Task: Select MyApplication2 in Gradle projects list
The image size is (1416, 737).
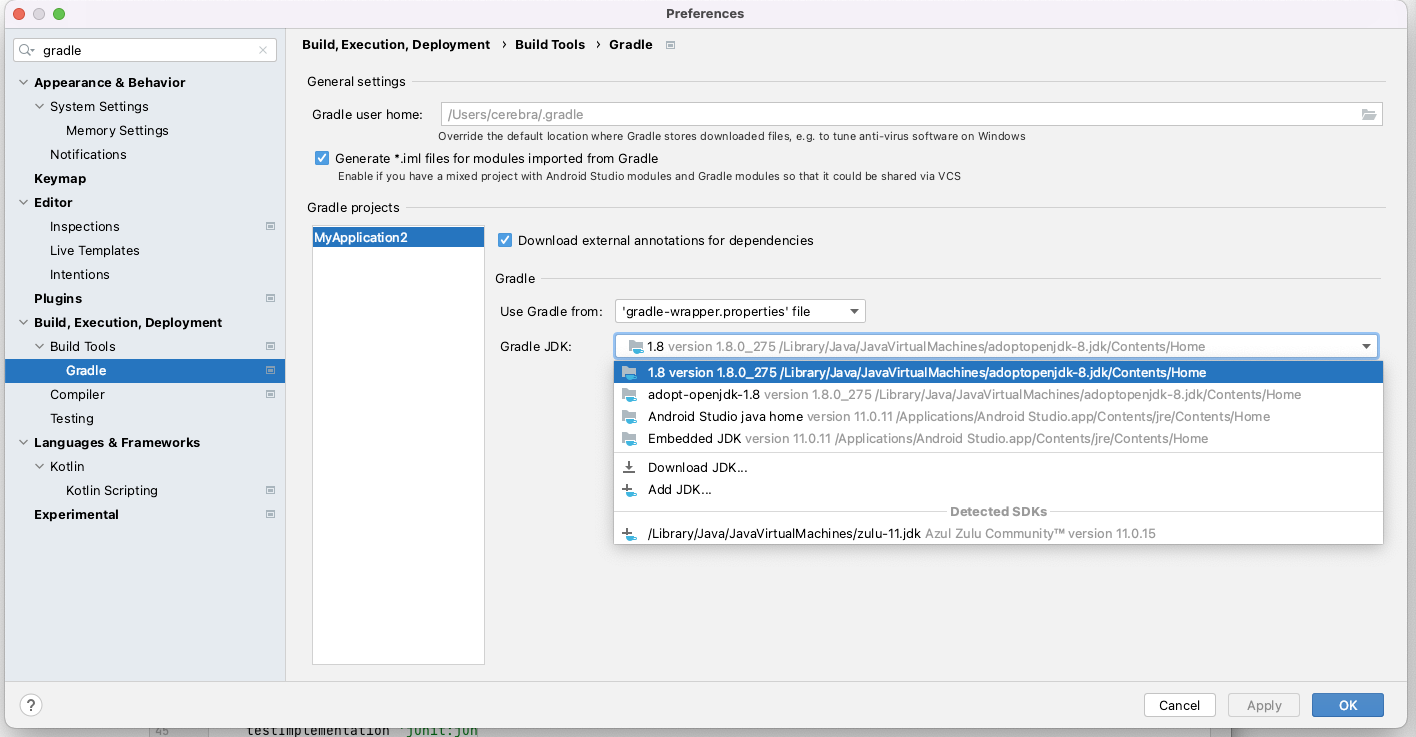Action: (398, 238)
